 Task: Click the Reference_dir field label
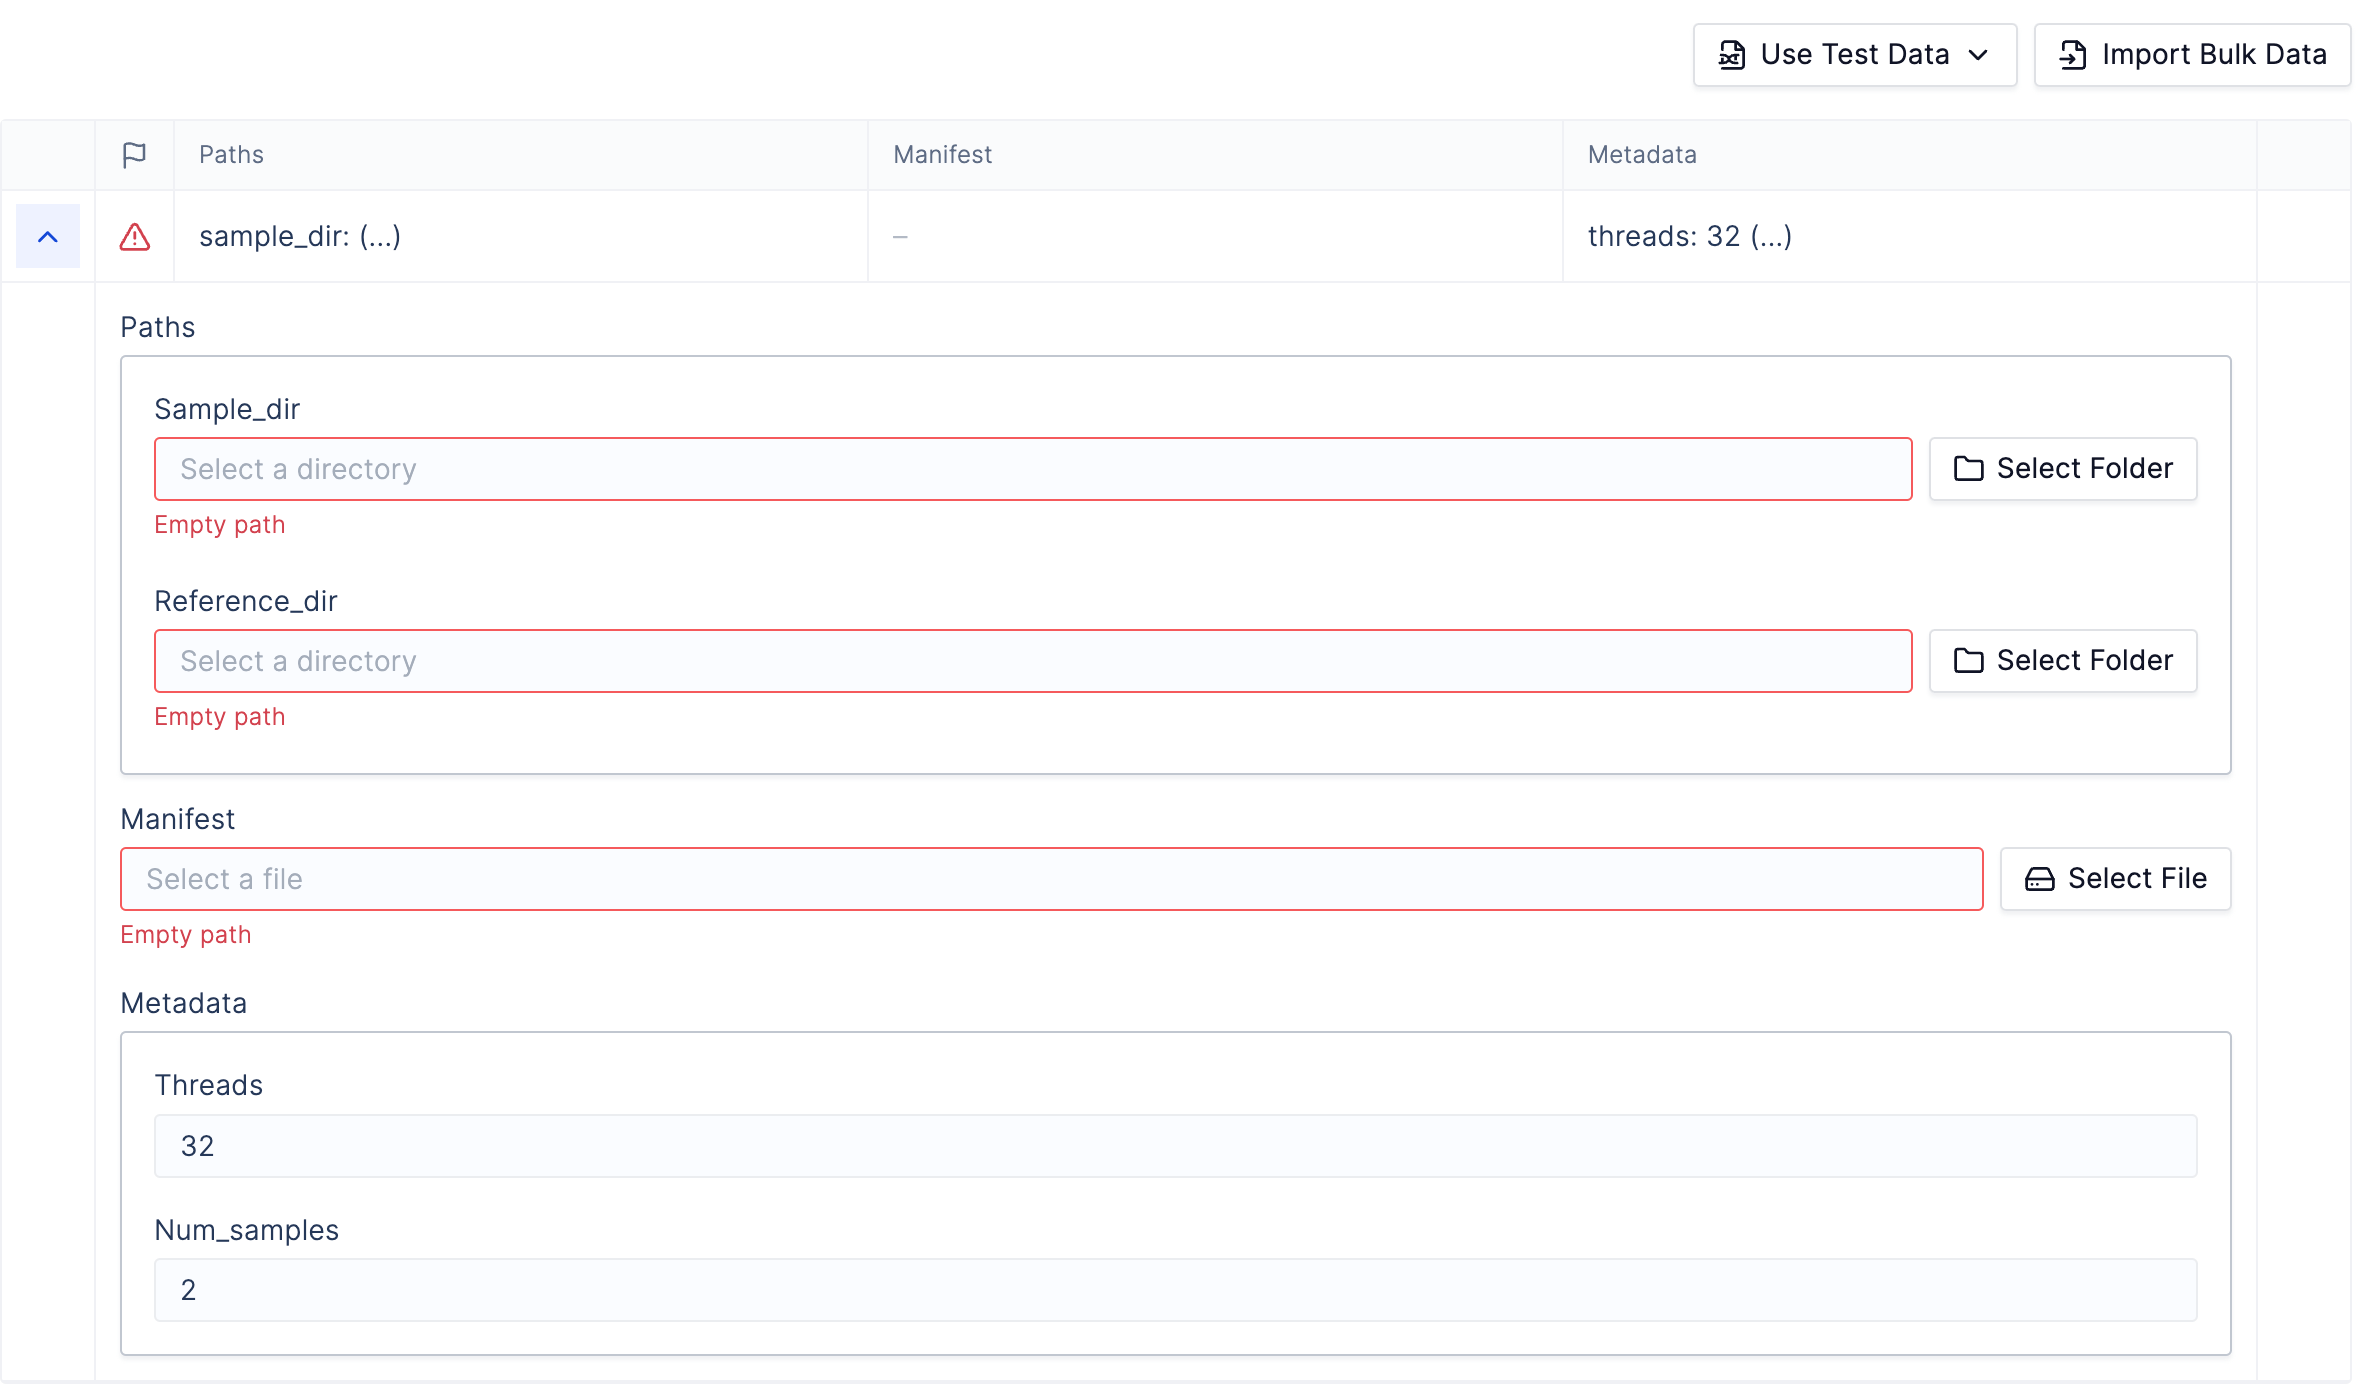point(246,601)
